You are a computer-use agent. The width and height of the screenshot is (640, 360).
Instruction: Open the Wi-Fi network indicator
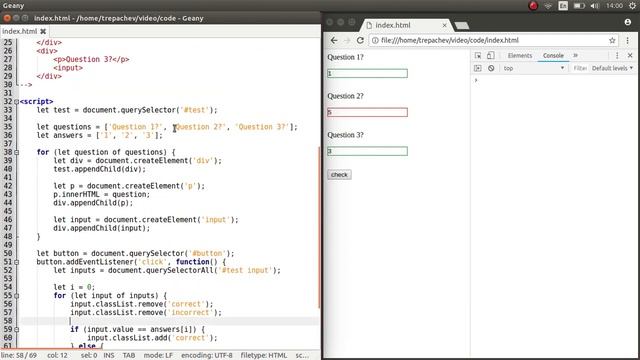tap(548, 6)
